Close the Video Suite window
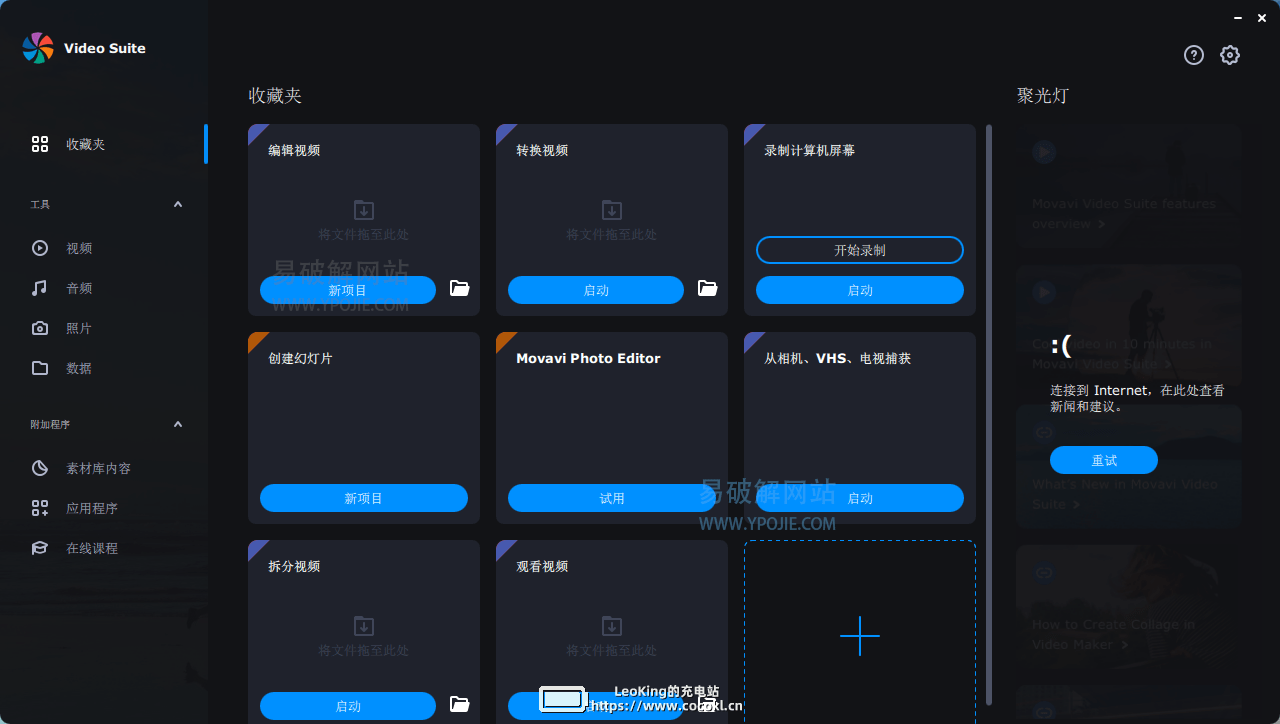1280x724 pixels. (x=1263, y=17)
